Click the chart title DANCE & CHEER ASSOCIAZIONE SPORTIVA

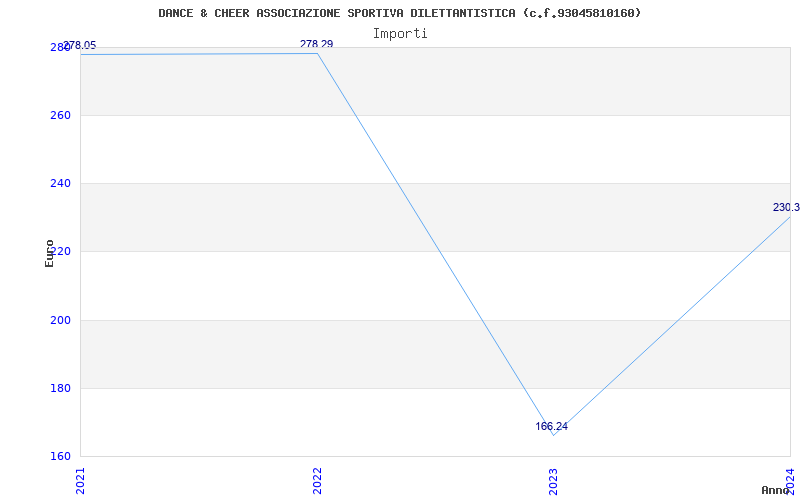399,13
